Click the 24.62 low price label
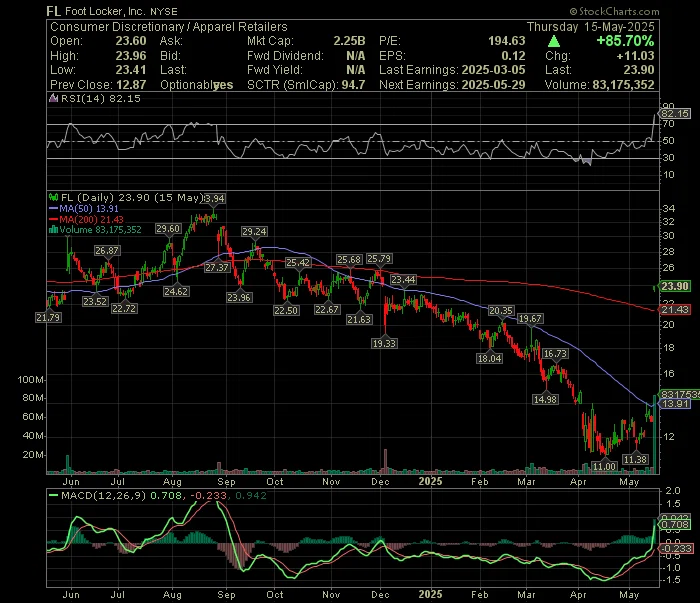This screenshot has height=603, width=700. coord(176,291)
